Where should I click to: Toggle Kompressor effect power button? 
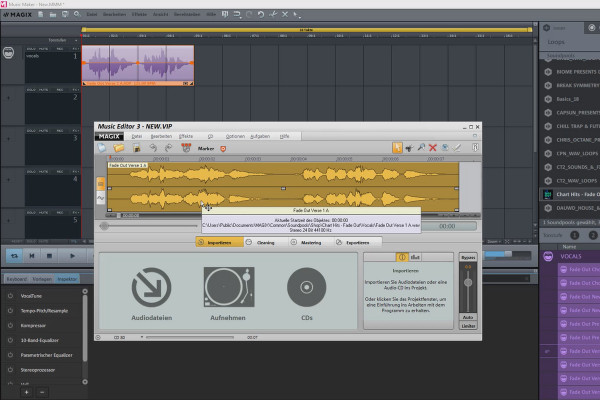(10, 325)
